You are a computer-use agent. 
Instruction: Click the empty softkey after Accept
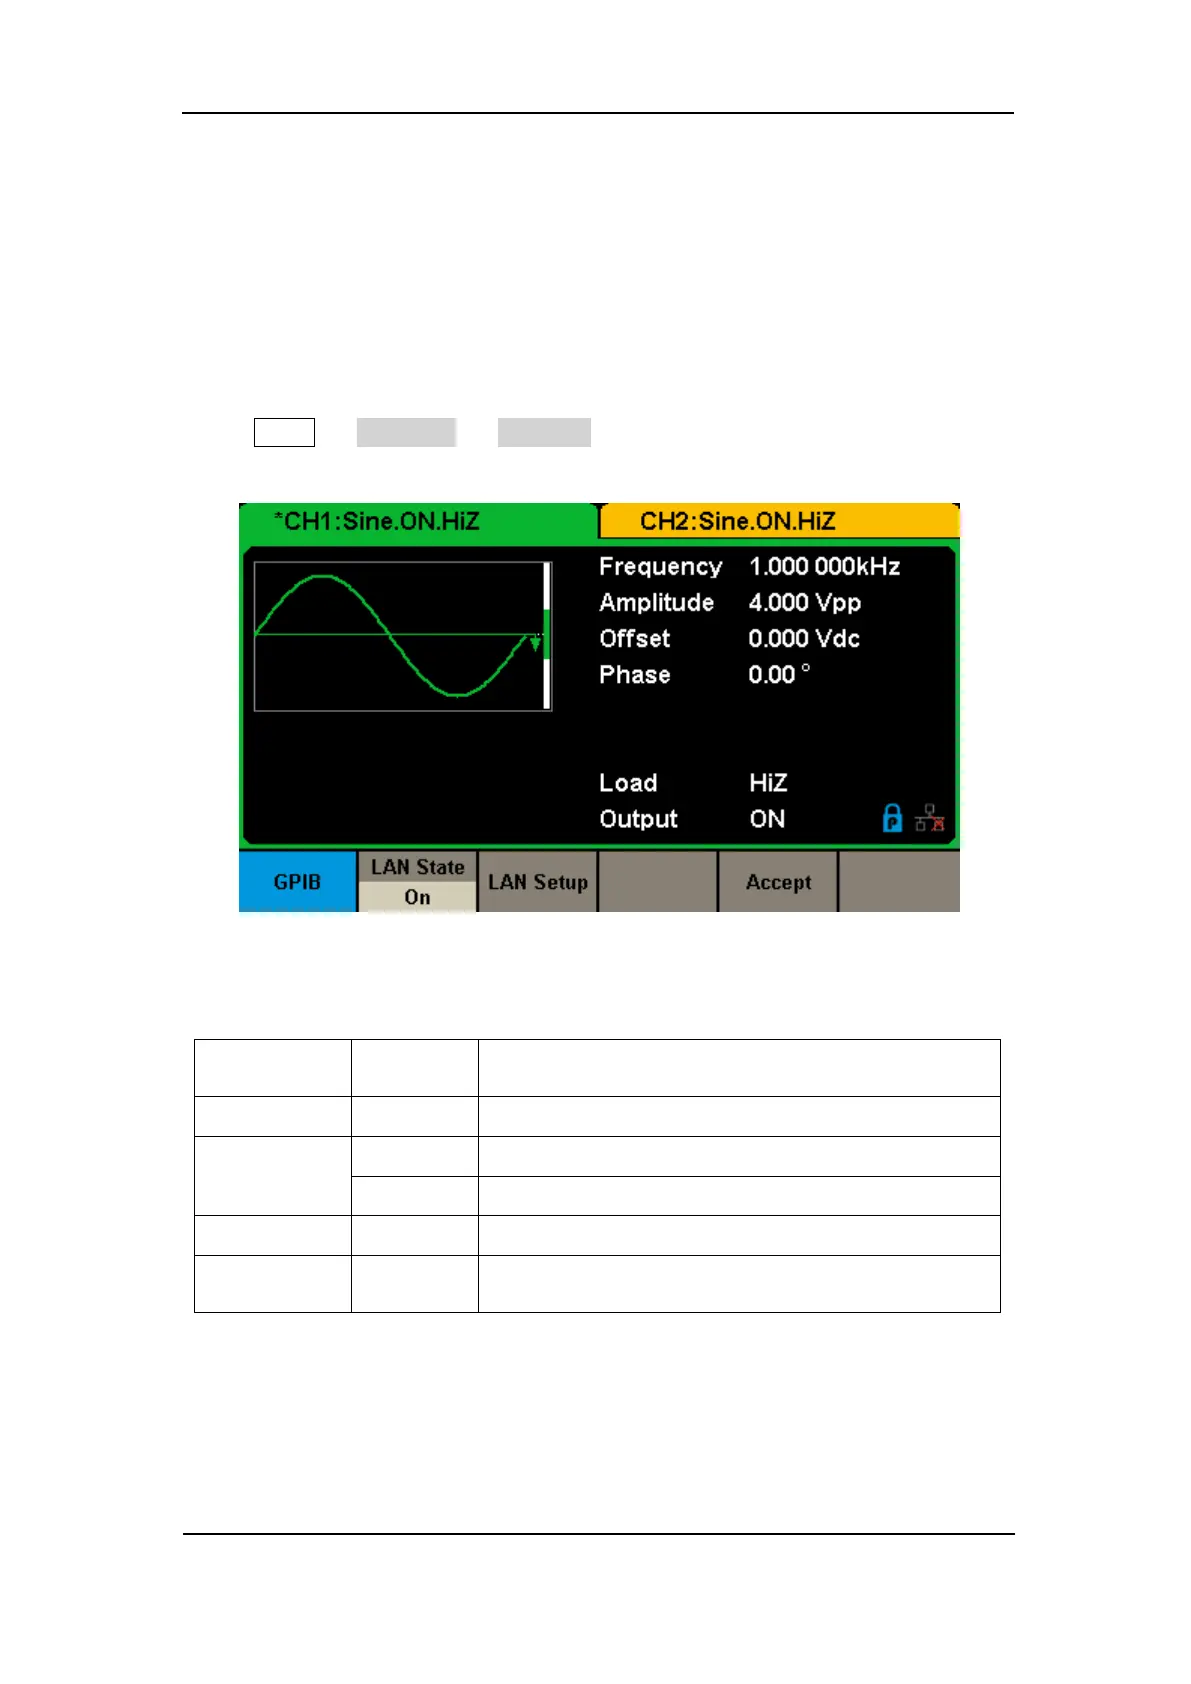tap(899, 882)
